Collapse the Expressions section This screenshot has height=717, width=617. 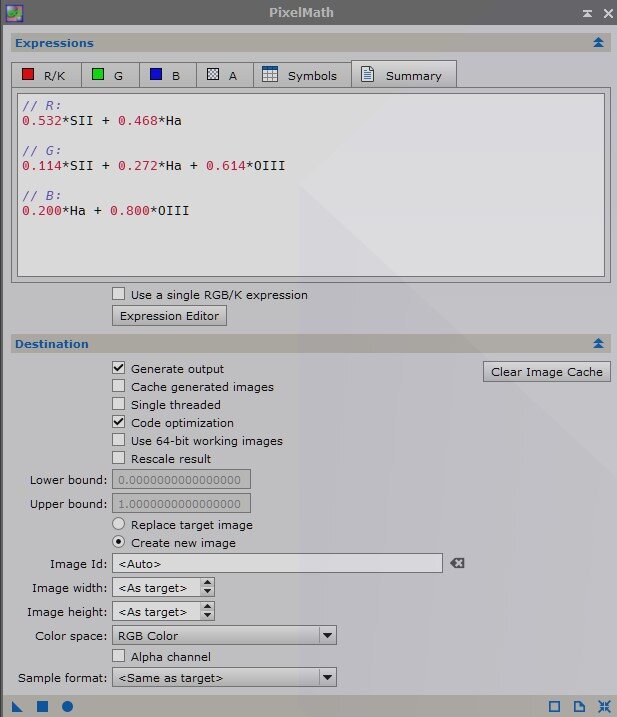pyautogui.click(x=598, y=43)
